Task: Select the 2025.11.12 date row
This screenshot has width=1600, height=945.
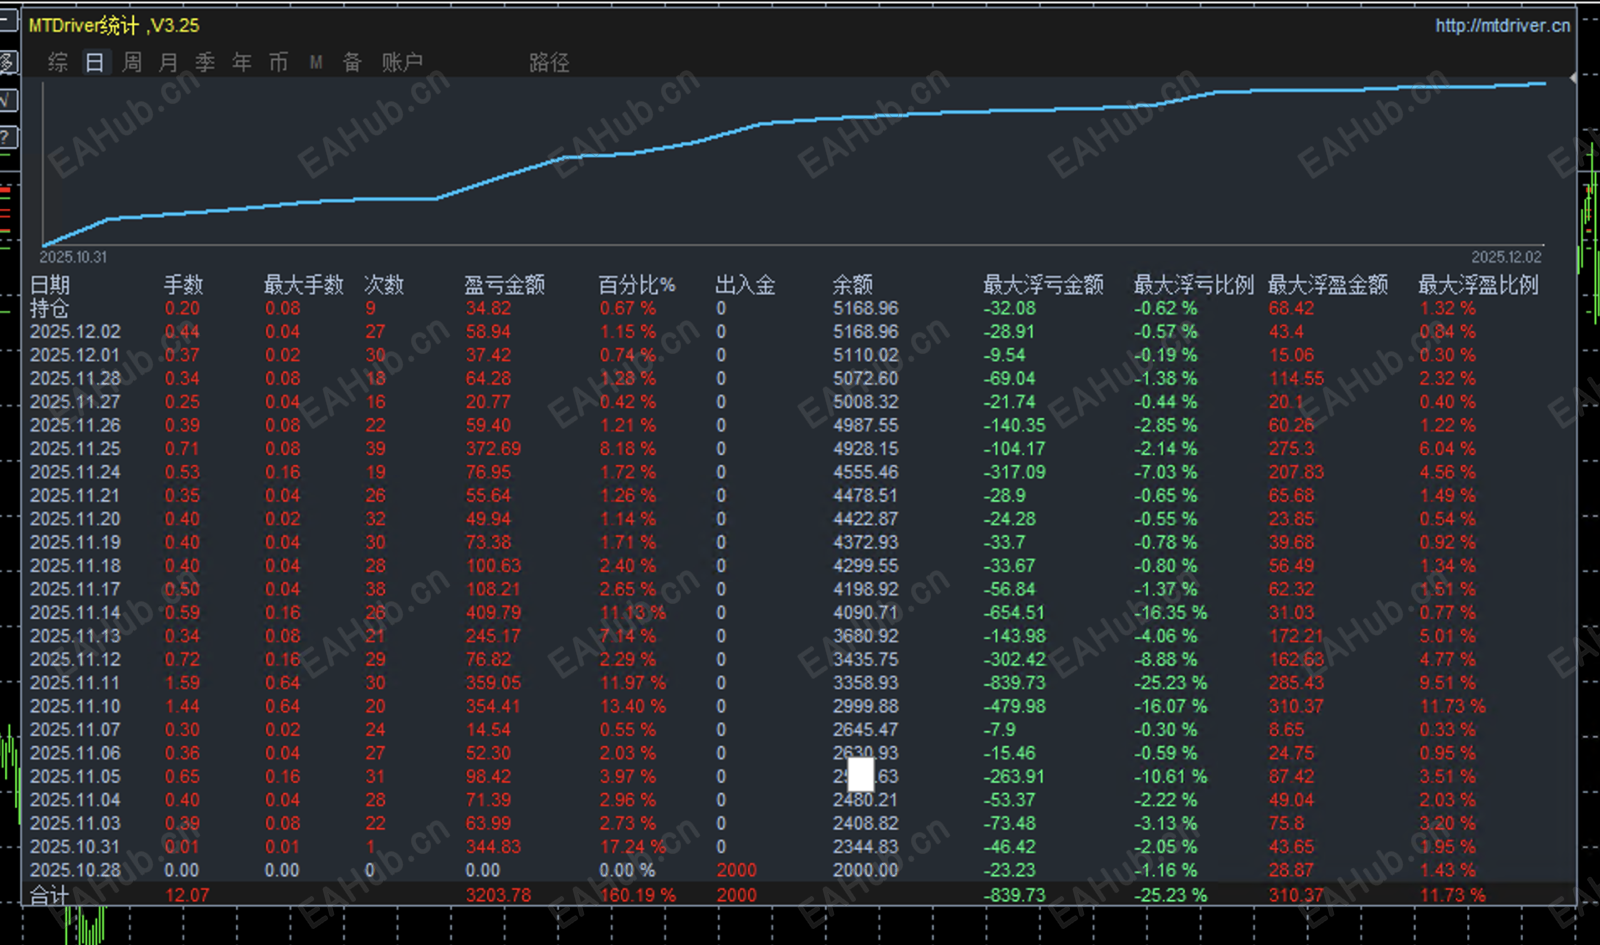Action: click(x=75, y=659)
